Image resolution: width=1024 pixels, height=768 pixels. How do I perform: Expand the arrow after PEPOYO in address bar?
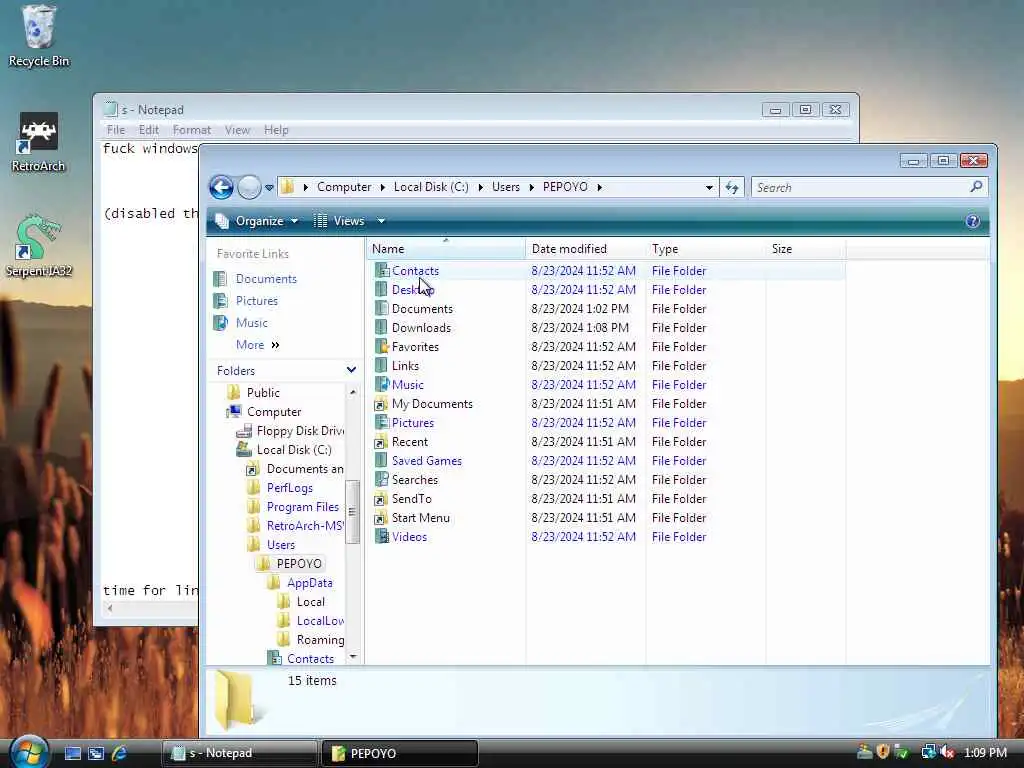pyautogui.click(x=599, y=187)
